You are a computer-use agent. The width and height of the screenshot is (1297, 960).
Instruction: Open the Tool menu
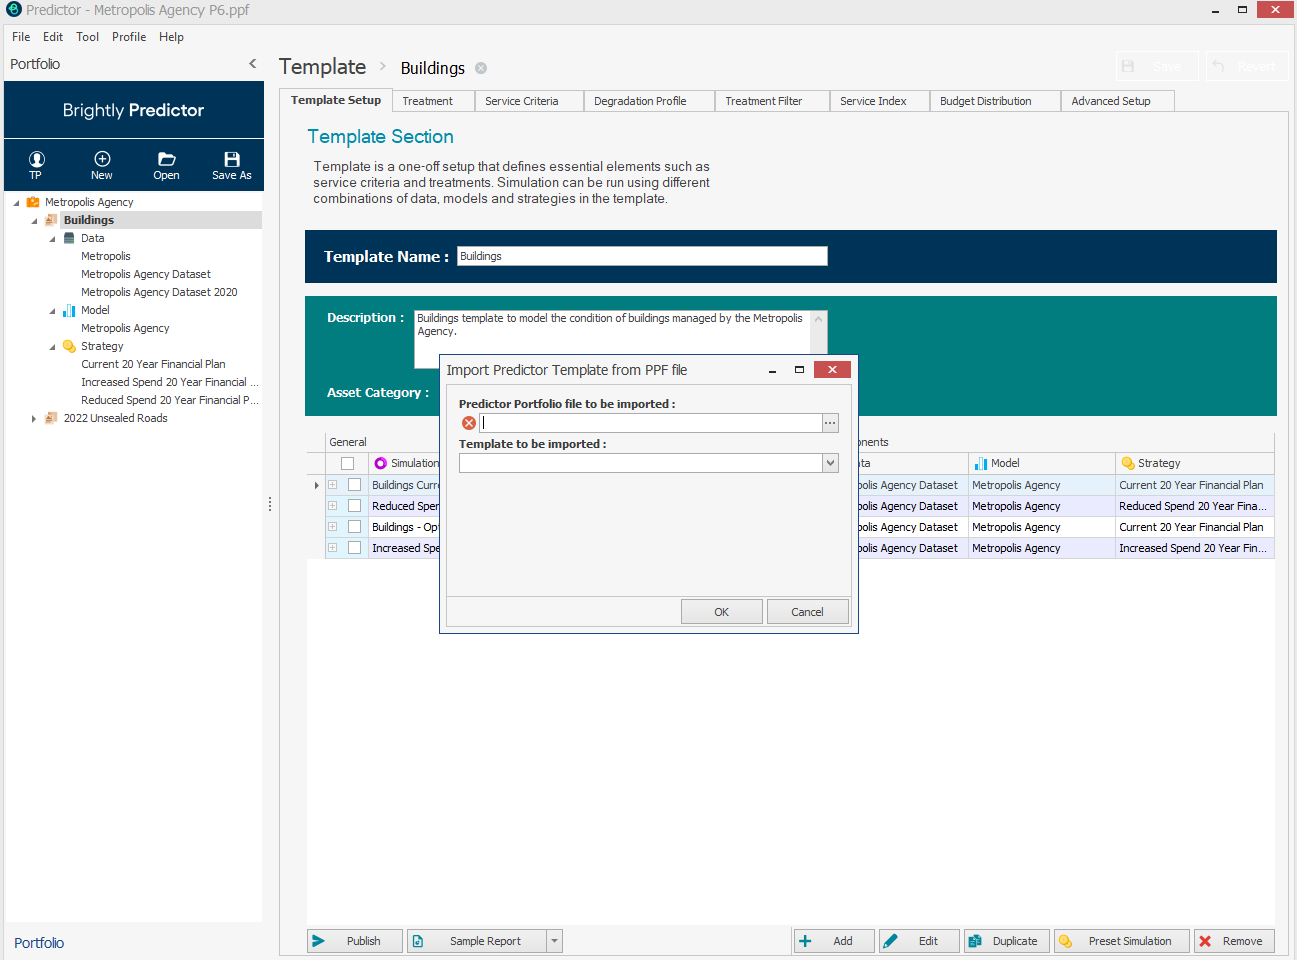pos(88,37)
